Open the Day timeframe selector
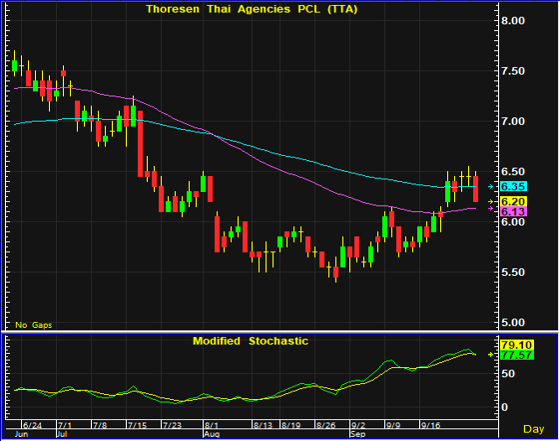The image size is (560, 441). (533, 429)
